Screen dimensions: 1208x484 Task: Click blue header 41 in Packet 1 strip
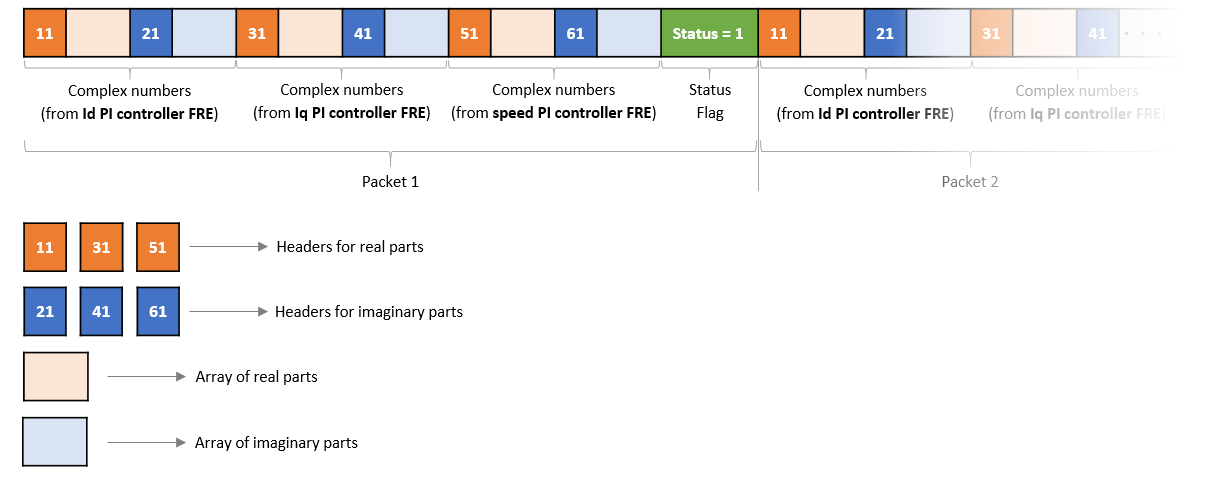[x=363, y=33]
